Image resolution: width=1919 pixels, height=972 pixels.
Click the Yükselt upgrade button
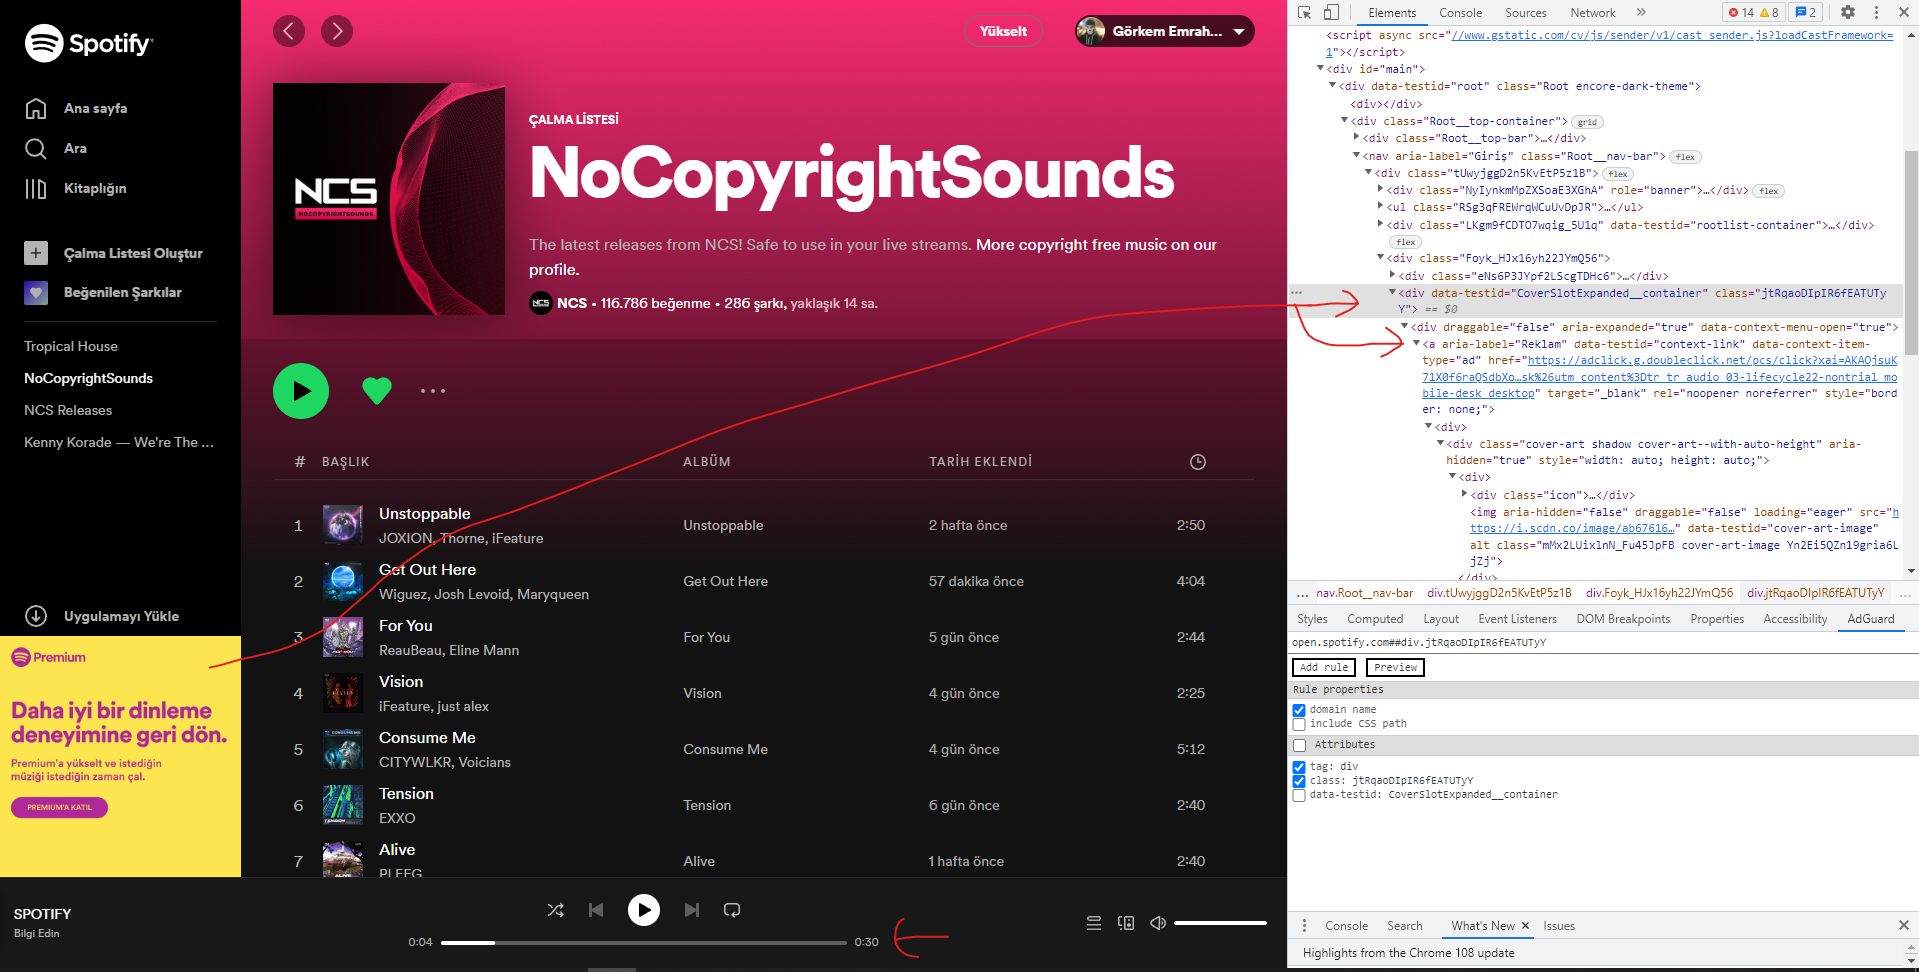[x=1003, y=31]
